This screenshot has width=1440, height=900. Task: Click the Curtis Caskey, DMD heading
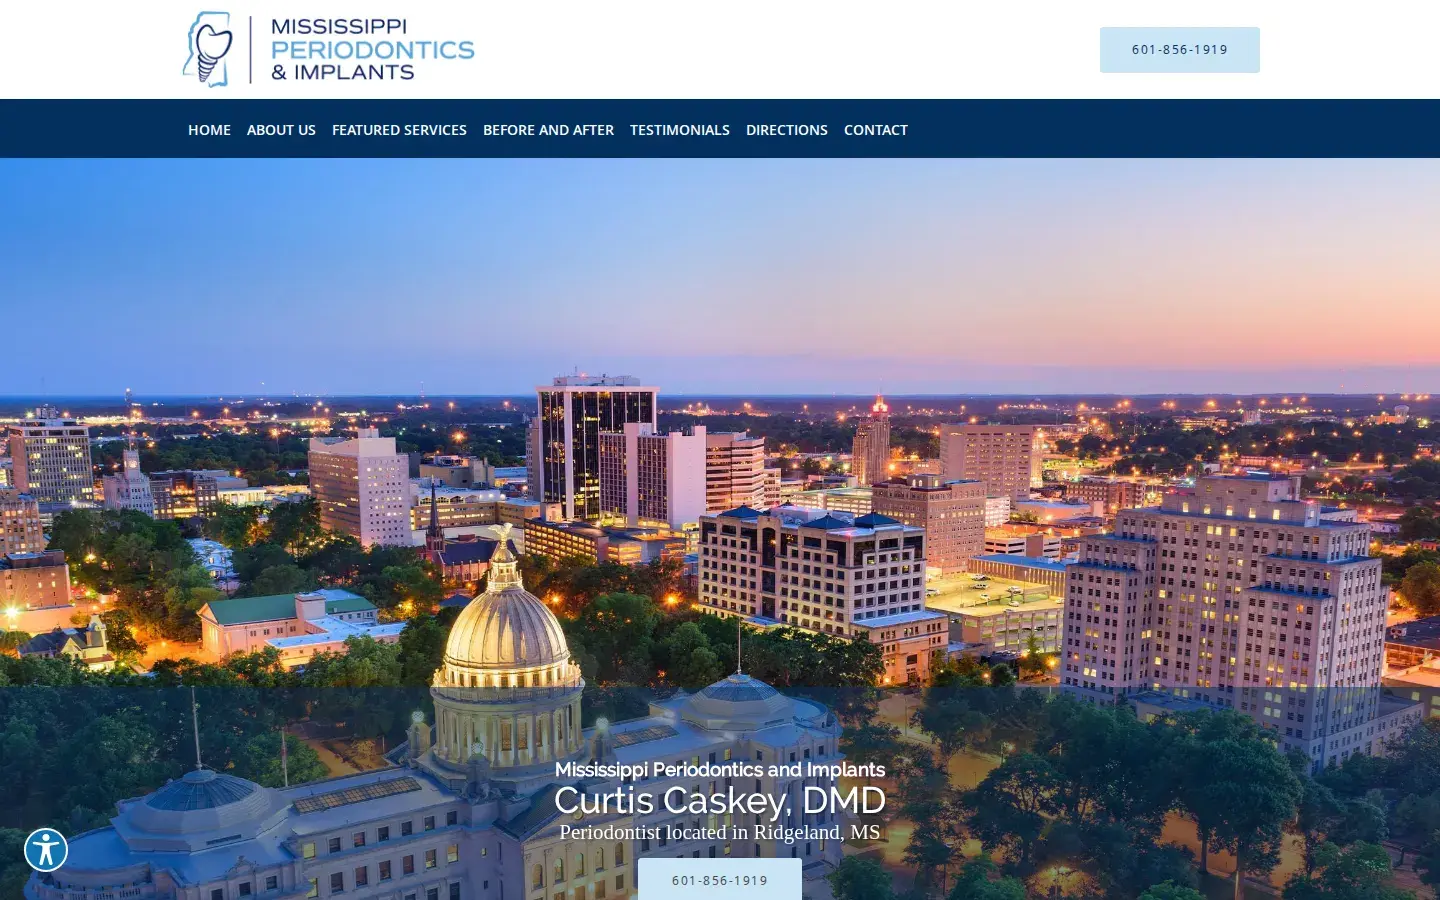pos(720,800)
